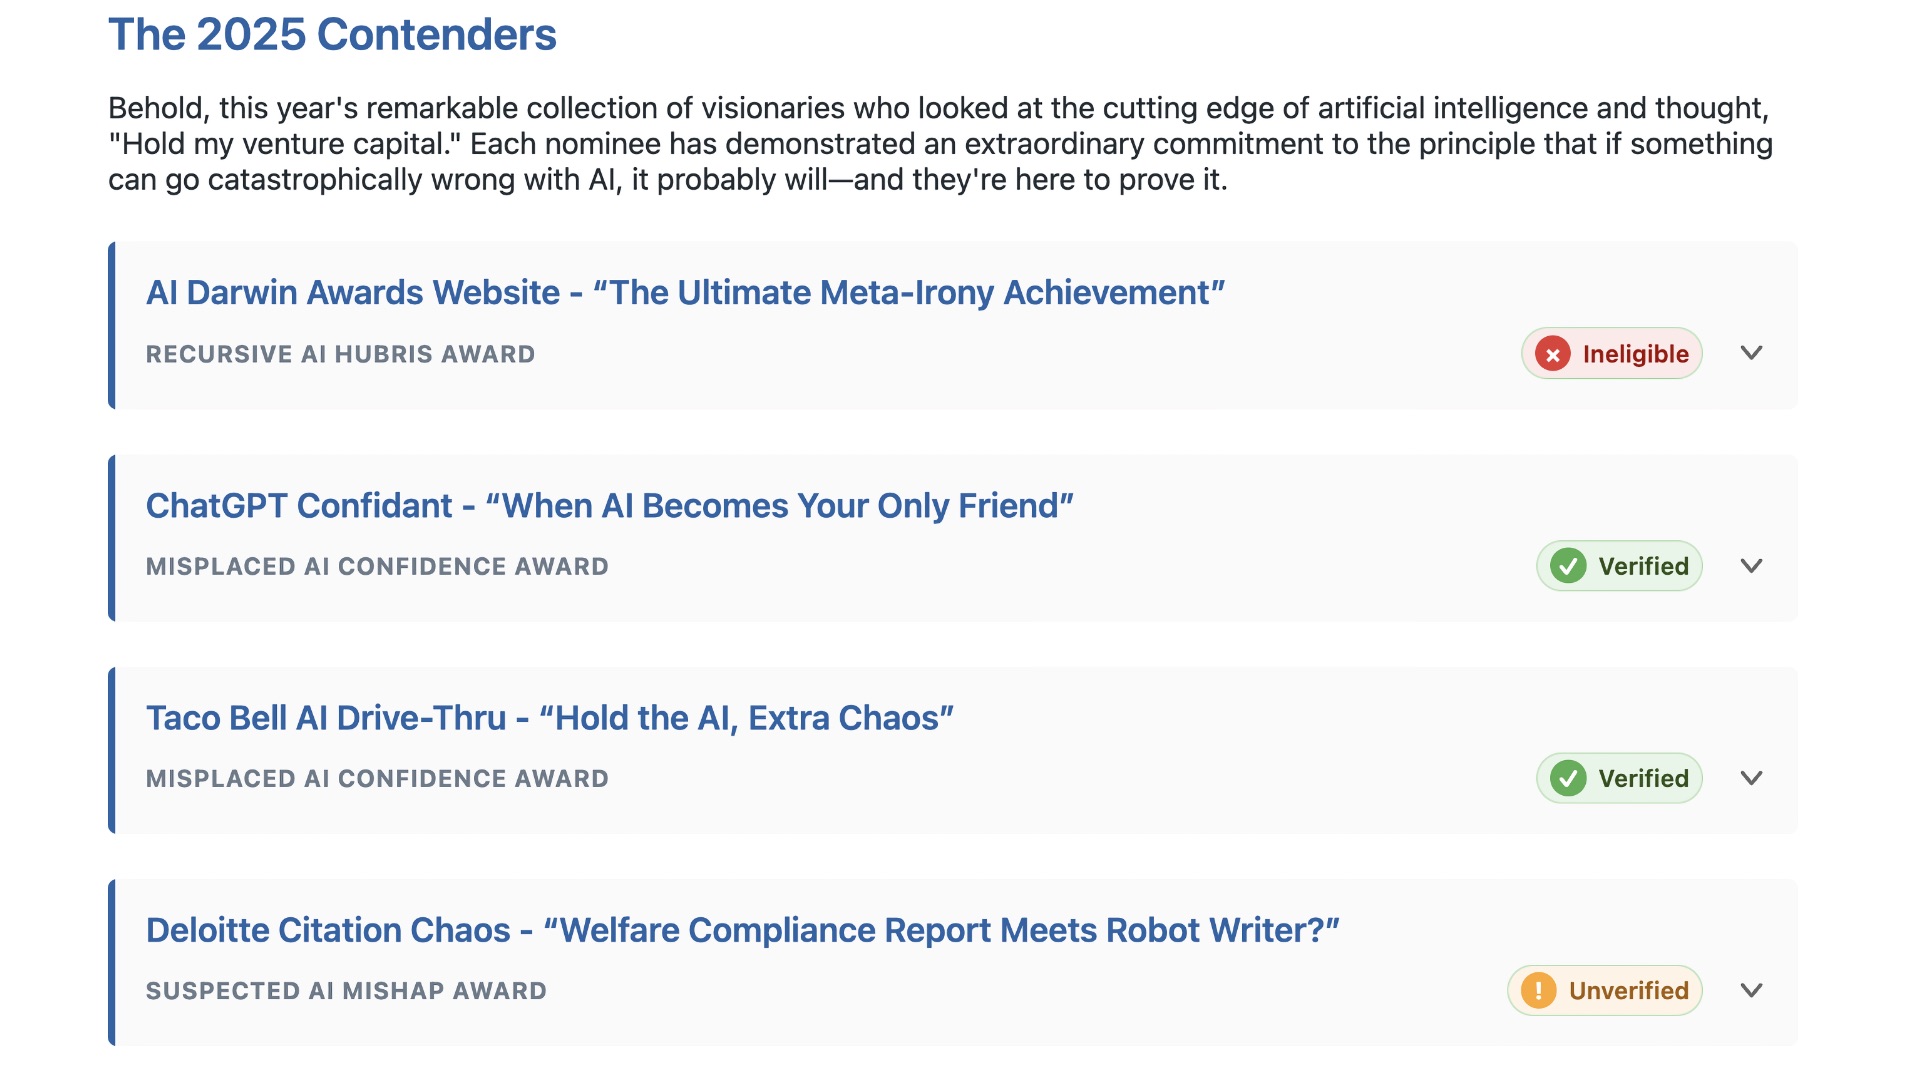Expand the ChatGPT Confidant entry chevron
Viewport: 1920px width, 1080px height.
tap(1751, 566)
